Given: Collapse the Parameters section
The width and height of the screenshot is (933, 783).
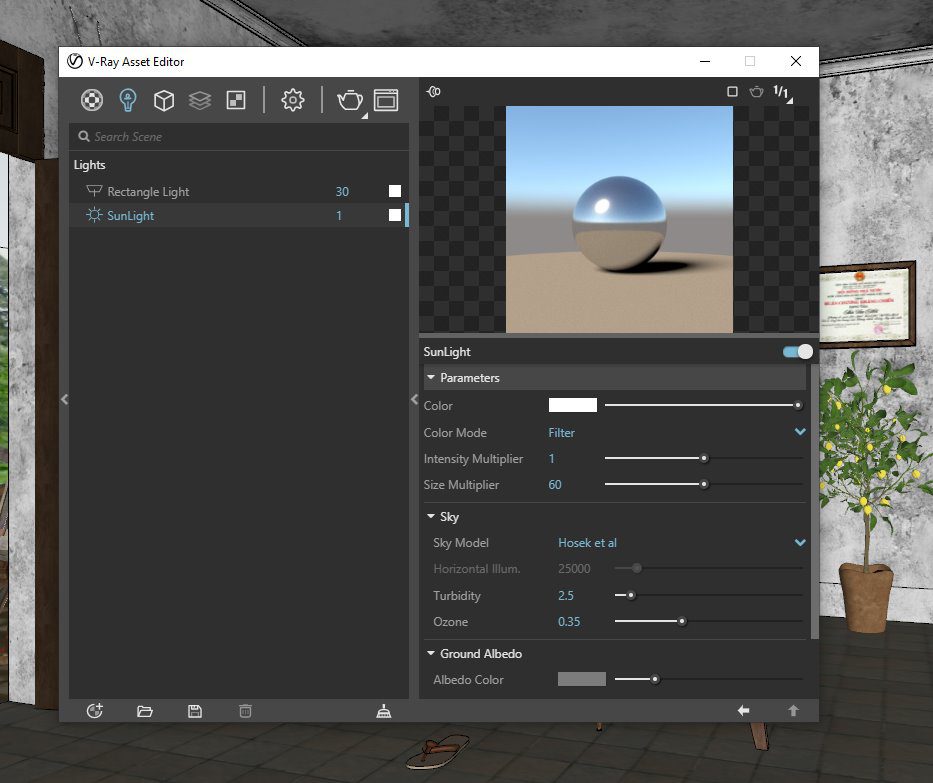Looking at the screenshot, I should click(x=431, y=377).
